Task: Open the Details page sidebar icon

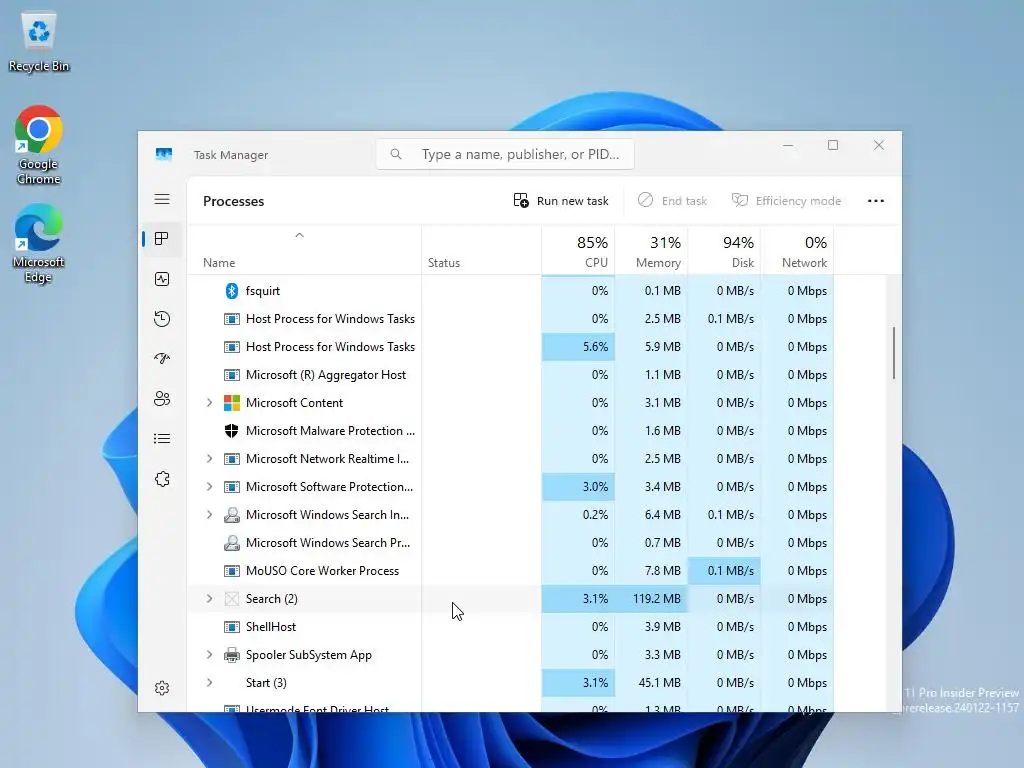Action: click(162, 439)
